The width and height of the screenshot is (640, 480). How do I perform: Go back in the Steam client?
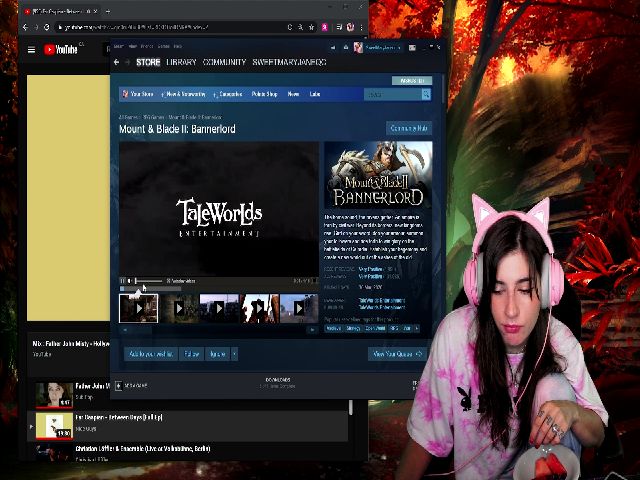pyautogui.click(x=117, y=62)
